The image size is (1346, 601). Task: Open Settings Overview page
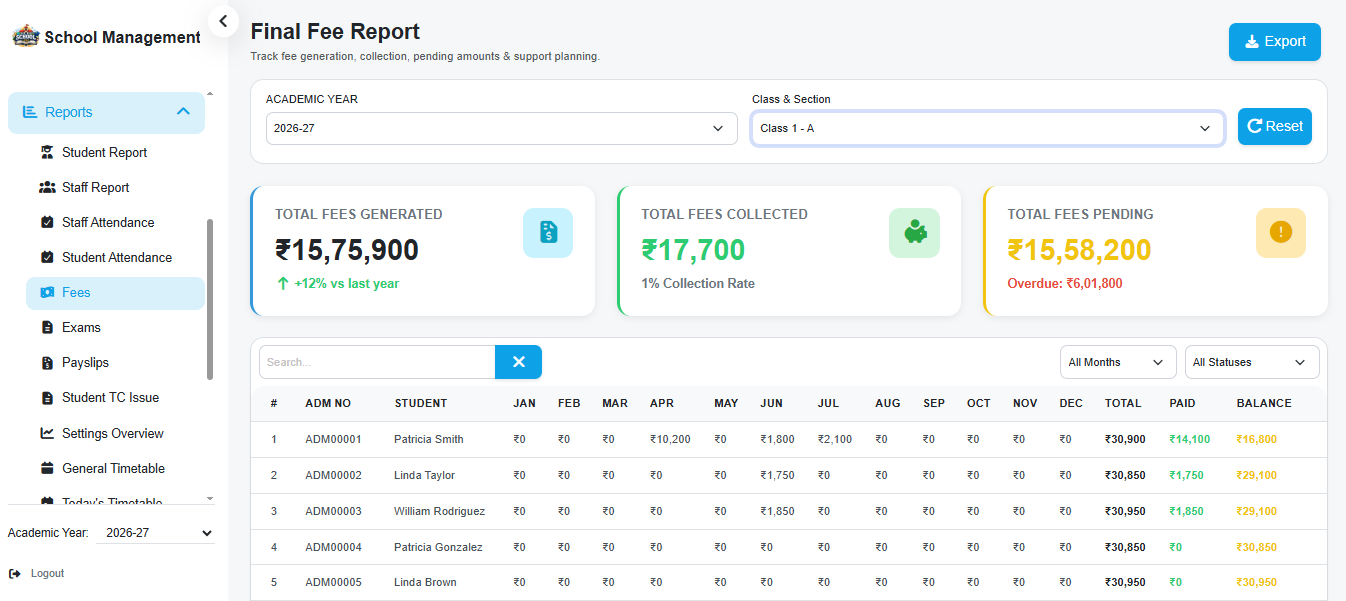(115, 433)
